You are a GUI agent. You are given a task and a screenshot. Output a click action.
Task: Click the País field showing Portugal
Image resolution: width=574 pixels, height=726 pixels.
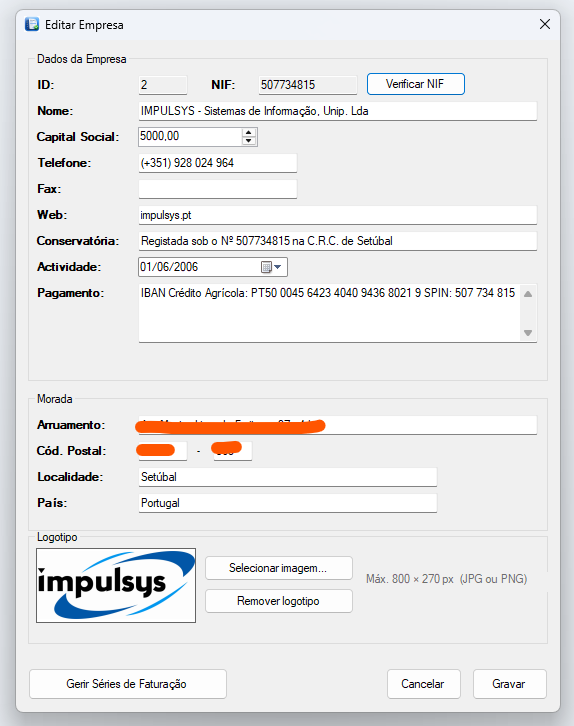point(287,503)
